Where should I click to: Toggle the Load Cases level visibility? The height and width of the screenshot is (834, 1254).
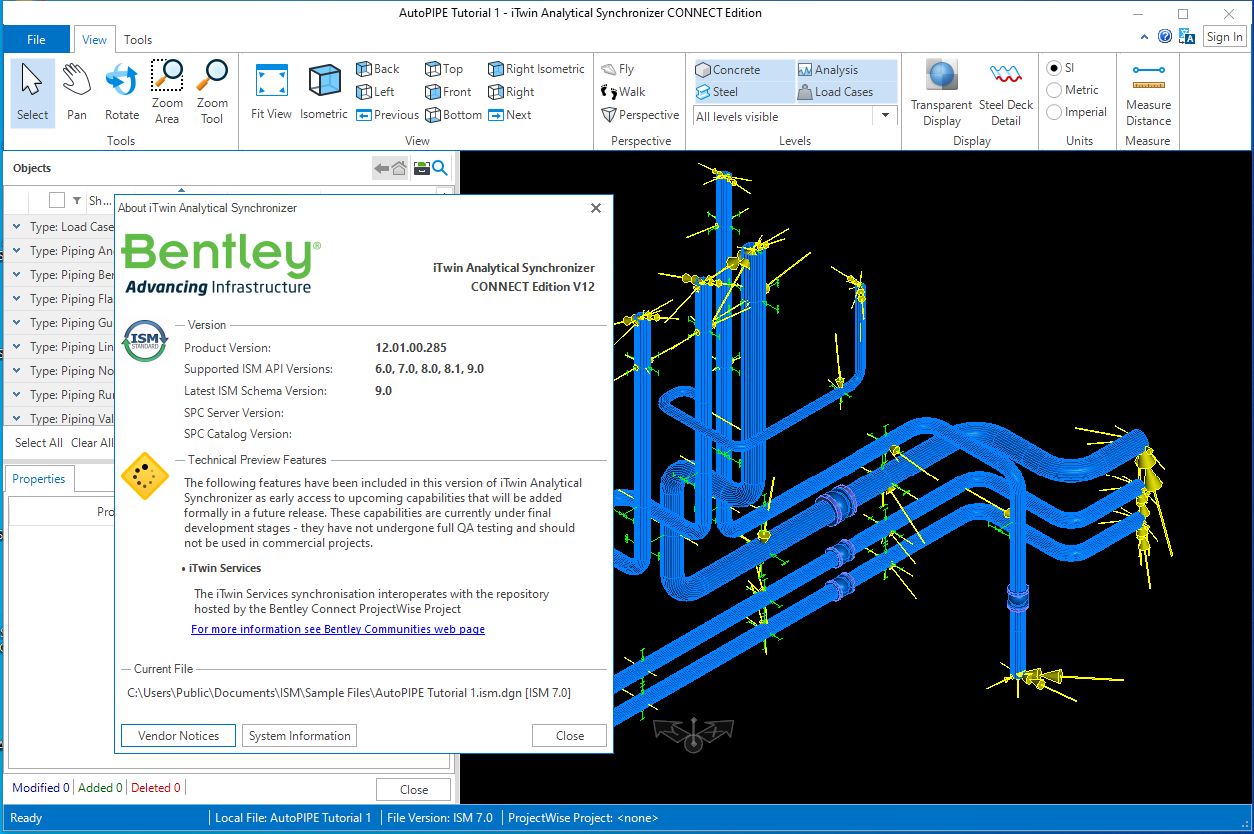[846, 92]
